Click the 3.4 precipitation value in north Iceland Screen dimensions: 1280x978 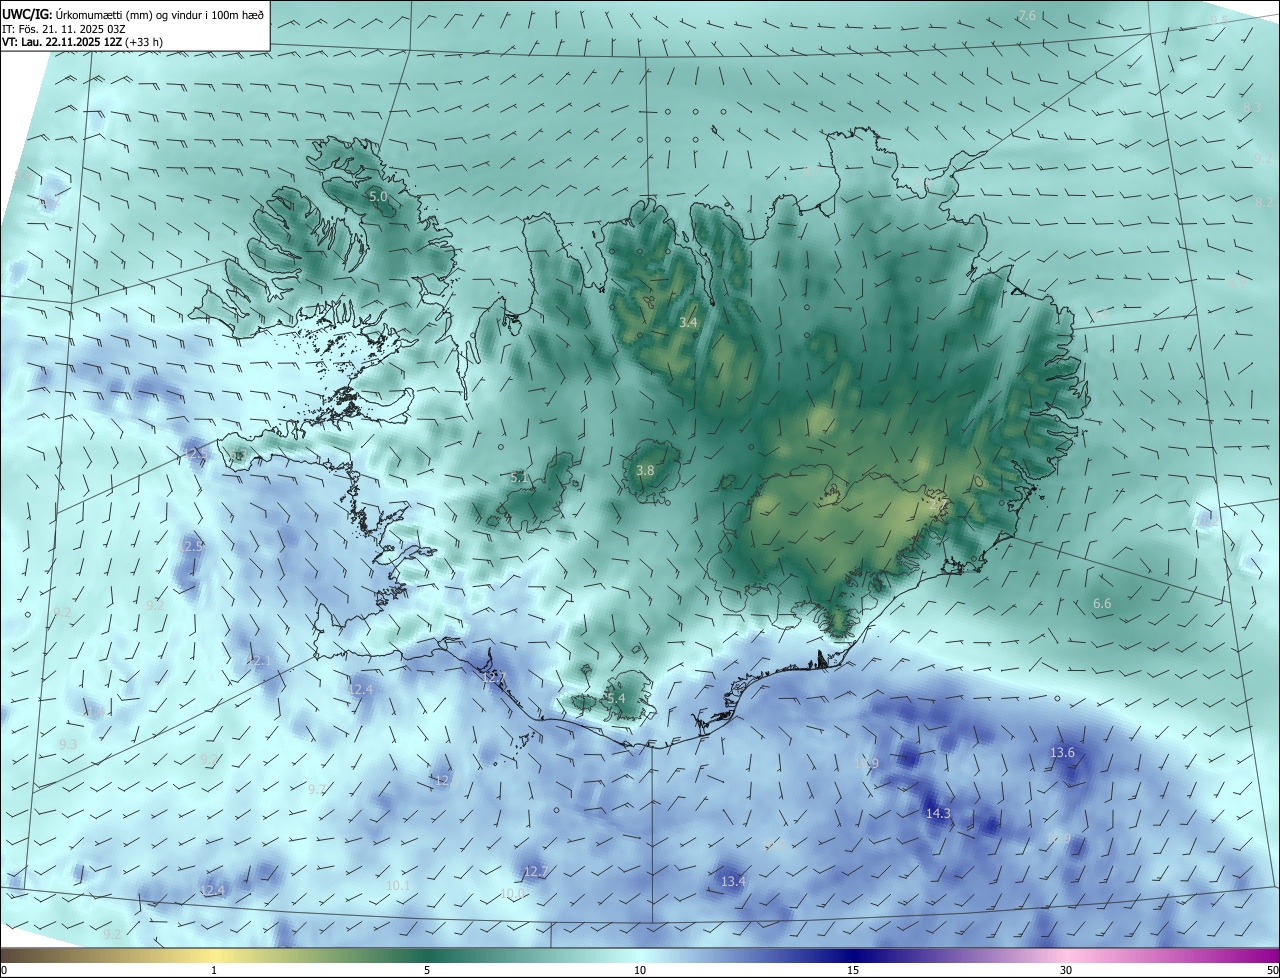click(688, 322)
